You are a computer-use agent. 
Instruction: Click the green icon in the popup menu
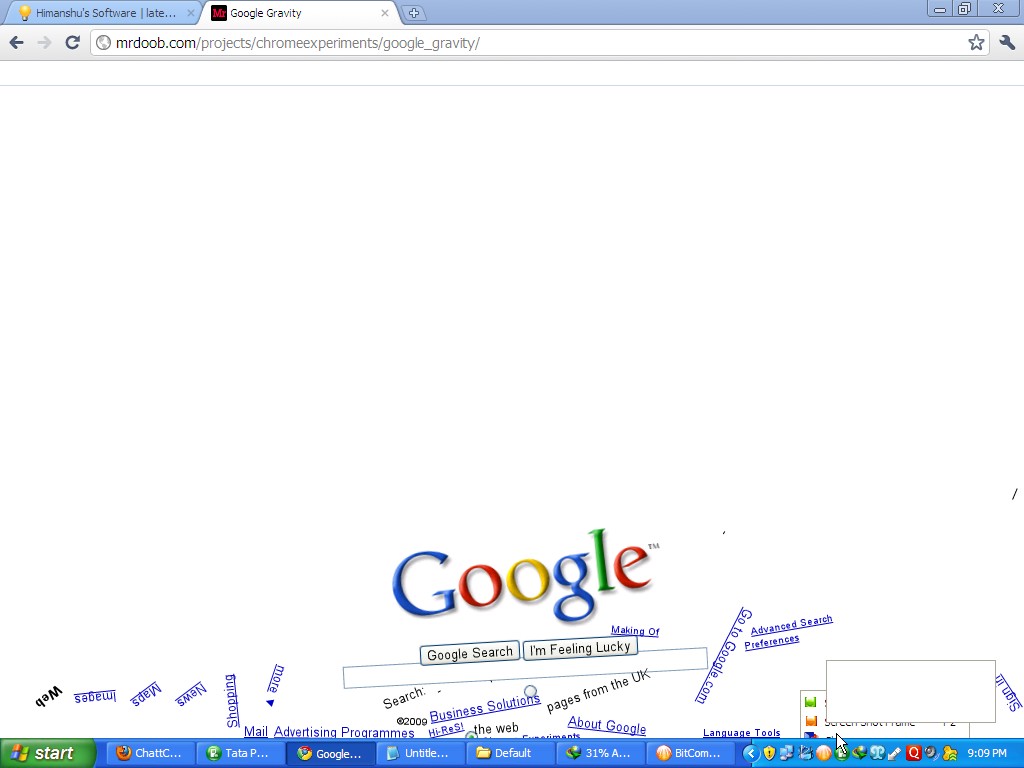click(810, 702)
